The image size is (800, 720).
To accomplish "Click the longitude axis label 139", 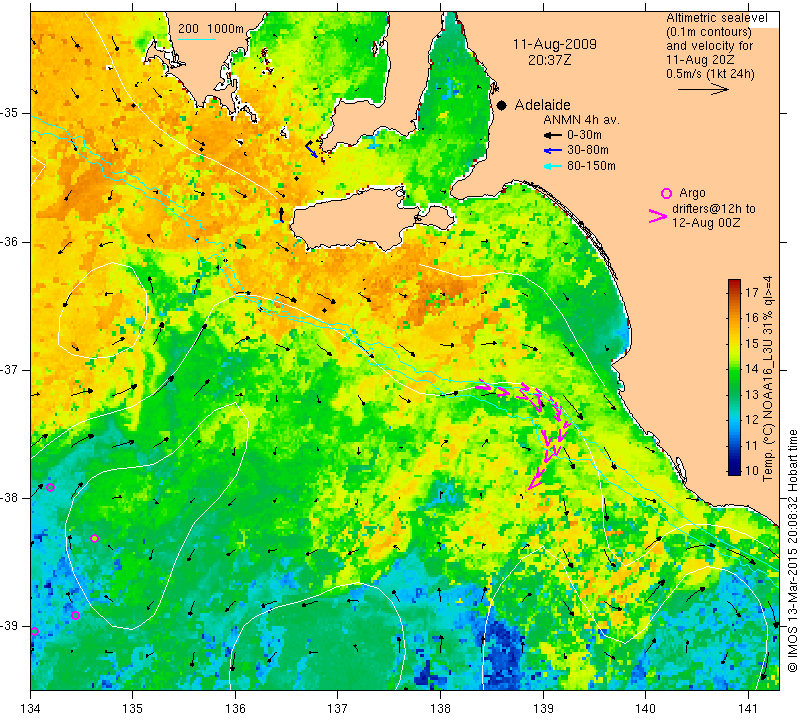I will point(543,709).
